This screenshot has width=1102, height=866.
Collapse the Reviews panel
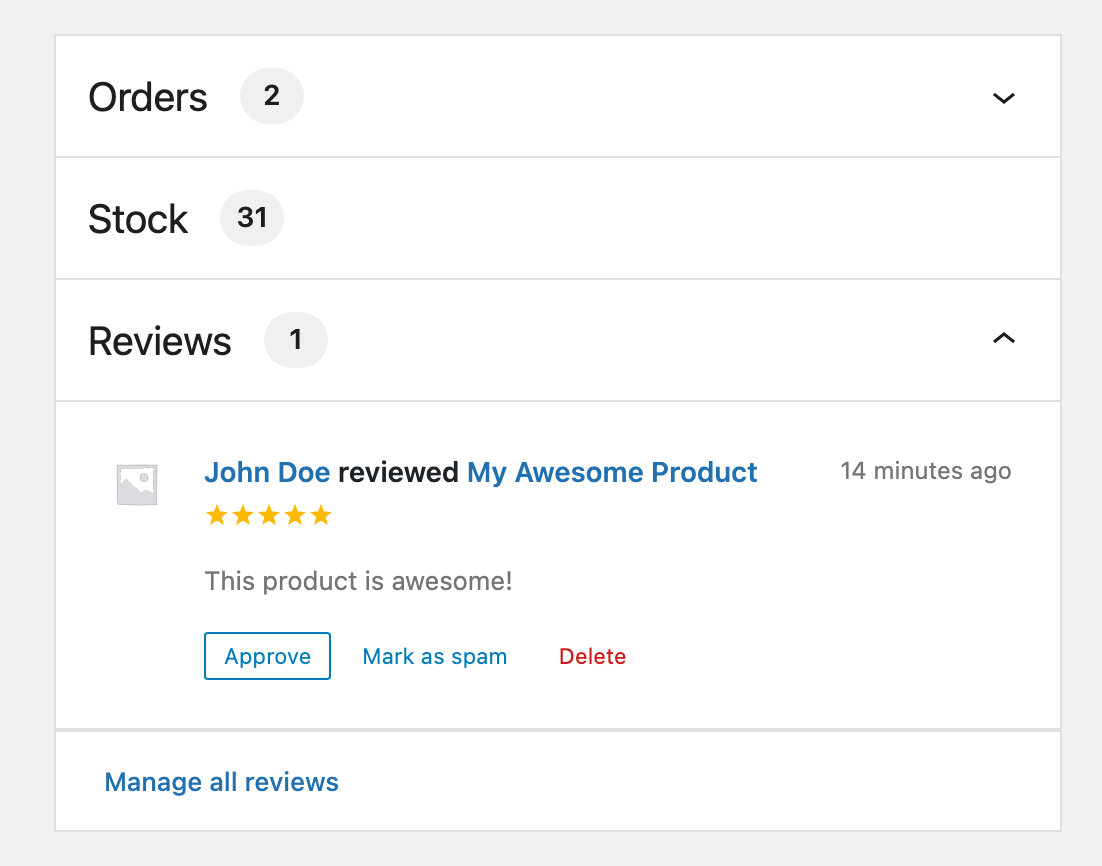[1004, 339]
